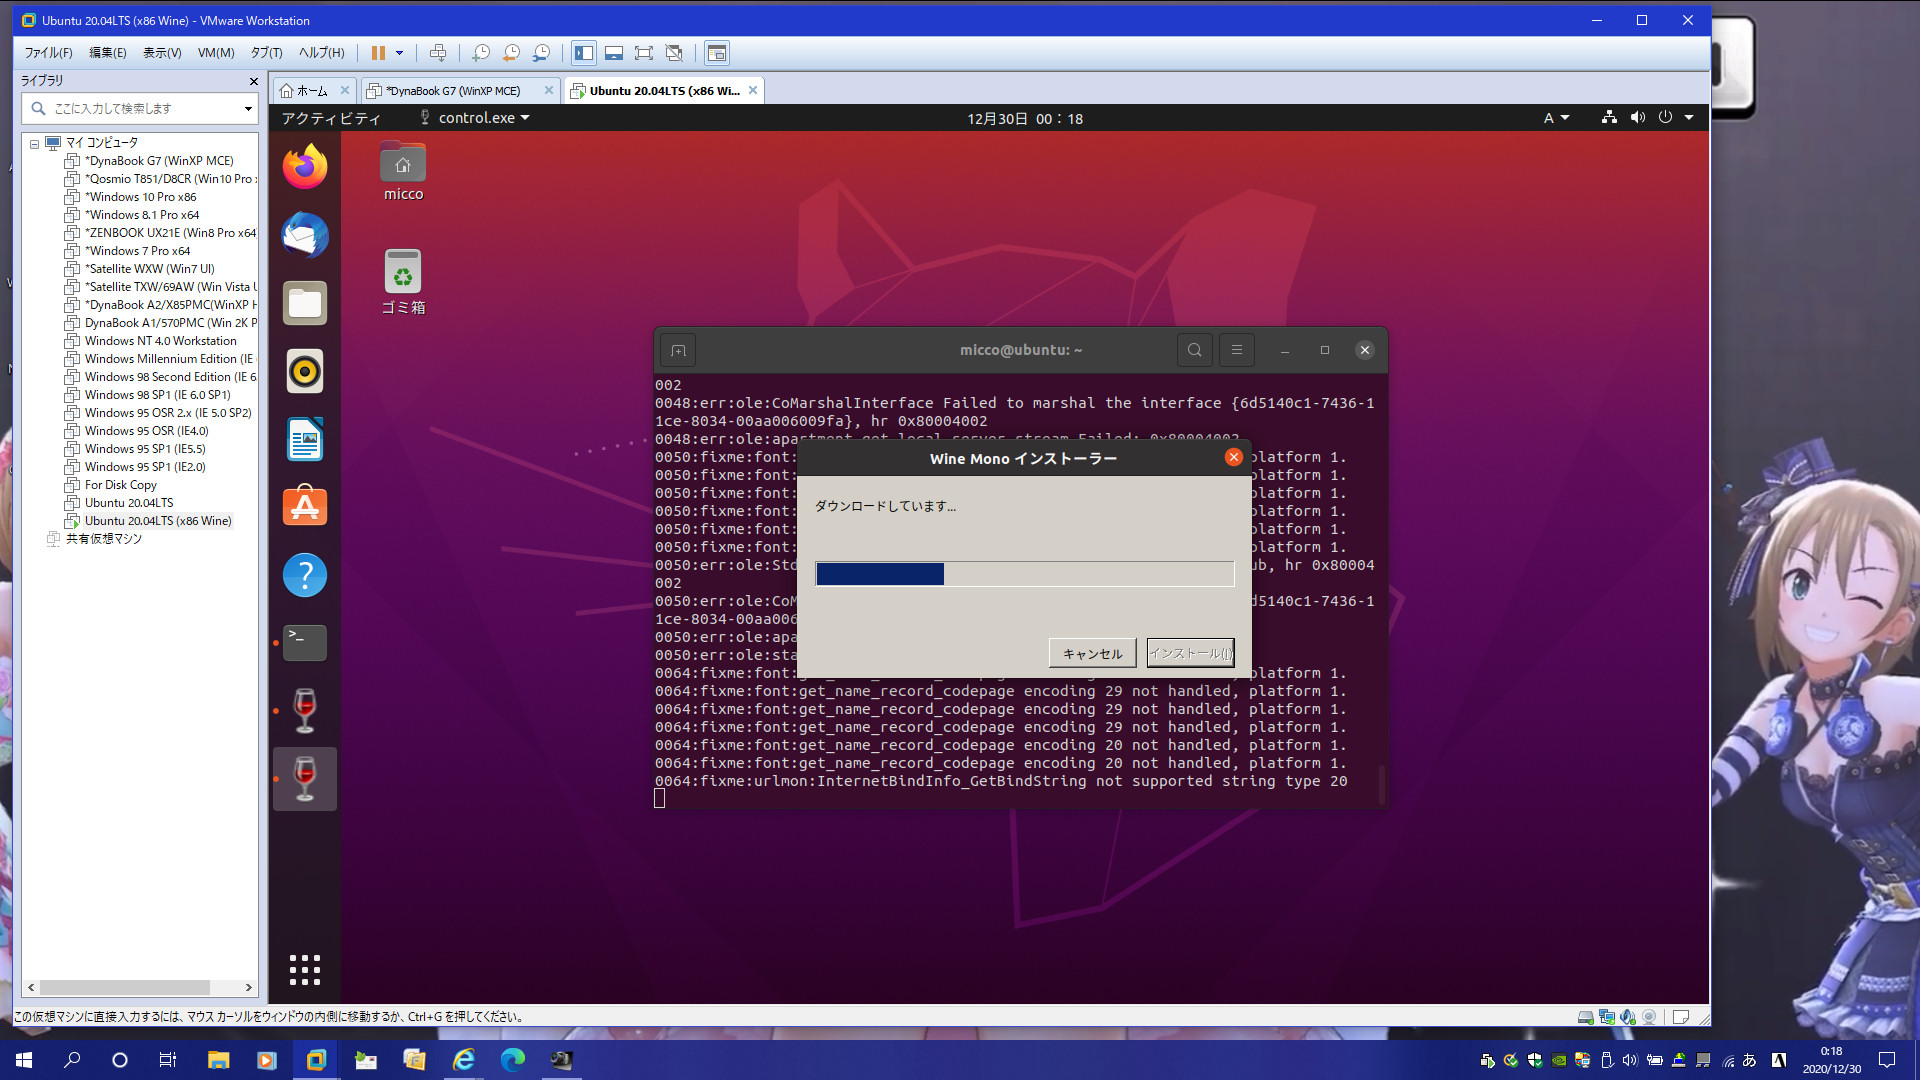Open the ヘルプ(H) menu
1920x1080 pixels.
[321, 53]
